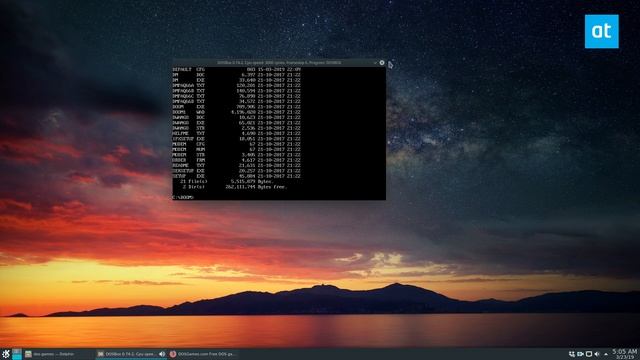This screenshot has width=640, height=360.
Task: Open the camera-shaped tray icon
Action: 580,354
